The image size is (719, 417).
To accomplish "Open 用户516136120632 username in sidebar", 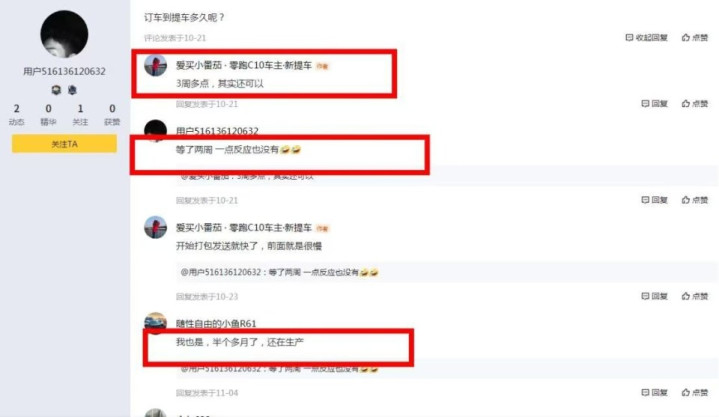I will click(x=64, y=71).
